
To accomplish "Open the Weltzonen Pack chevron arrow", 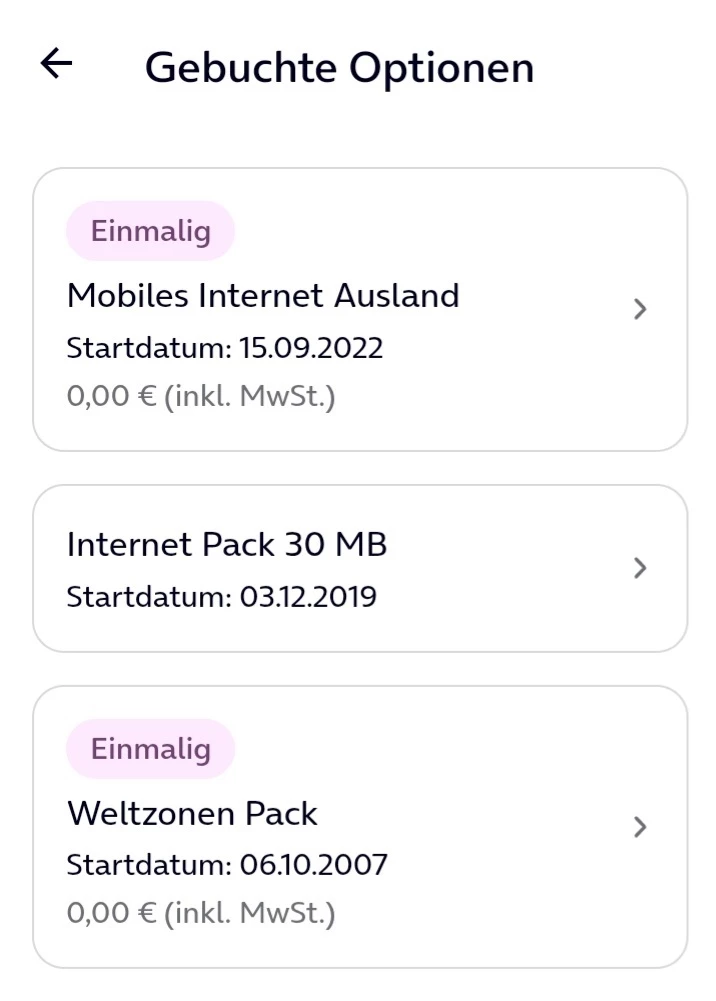I will coord(641,827).
